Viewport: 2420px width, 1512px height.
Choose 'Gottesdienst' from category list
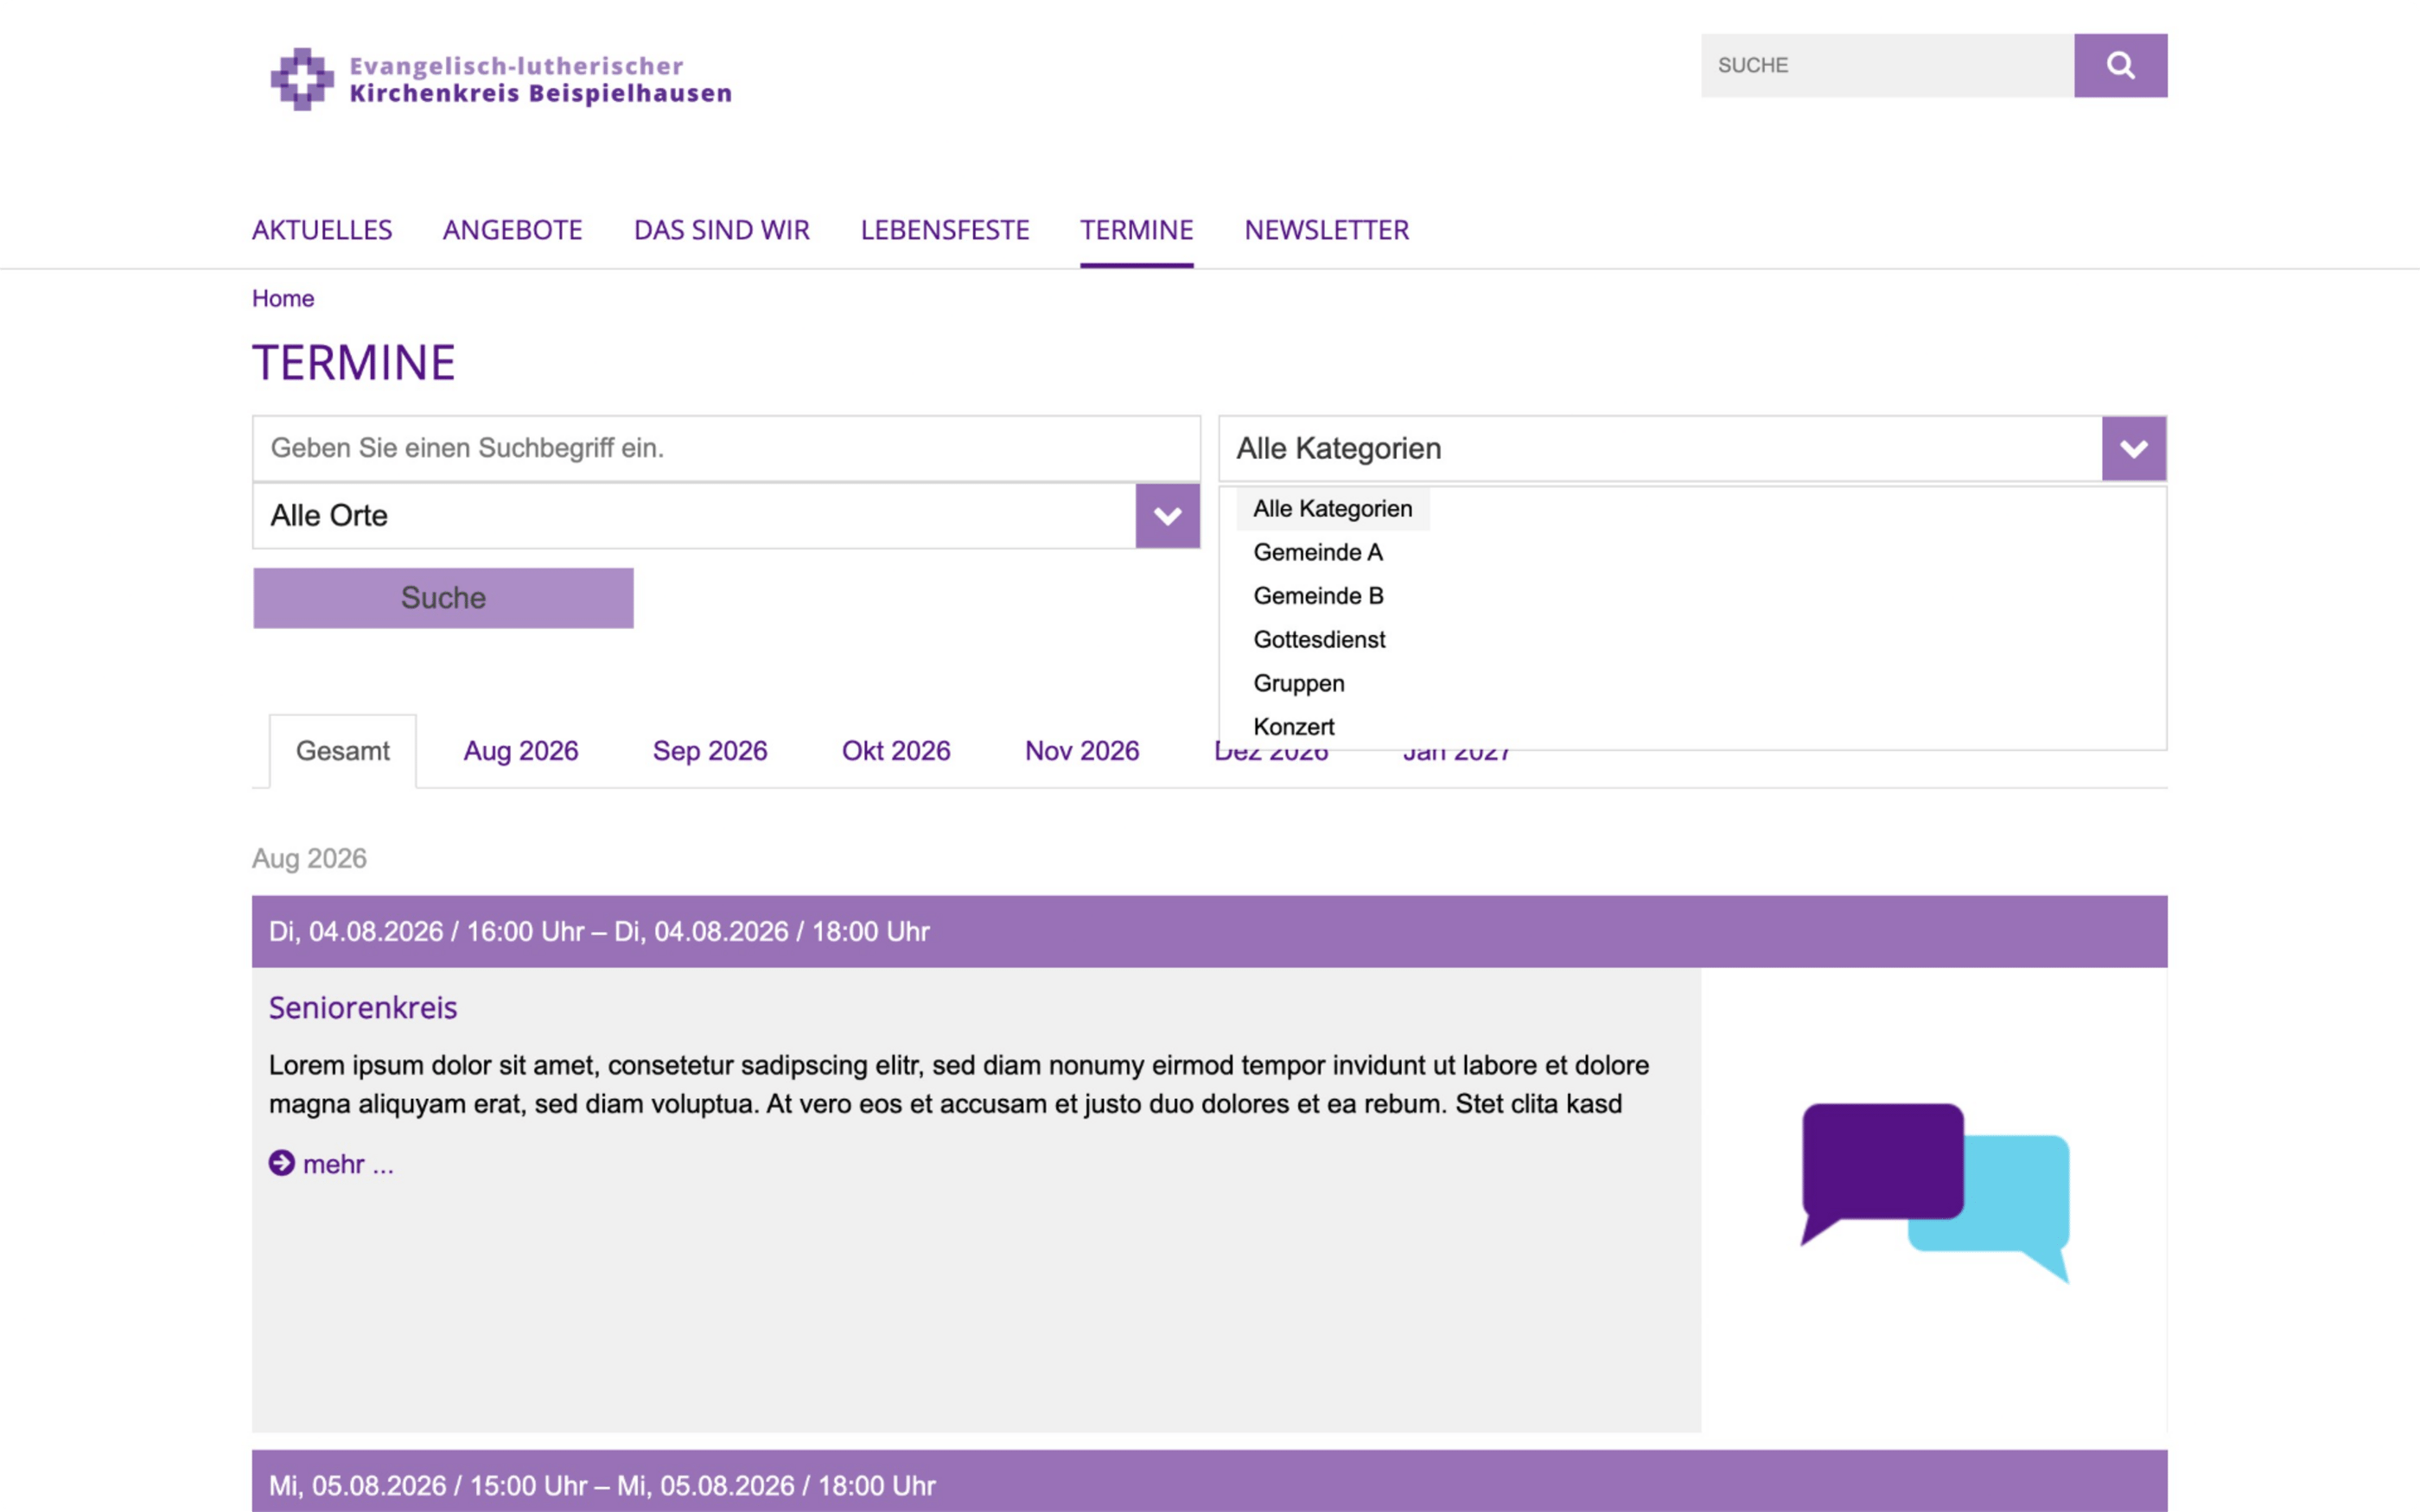click(x=1319, y=640)
